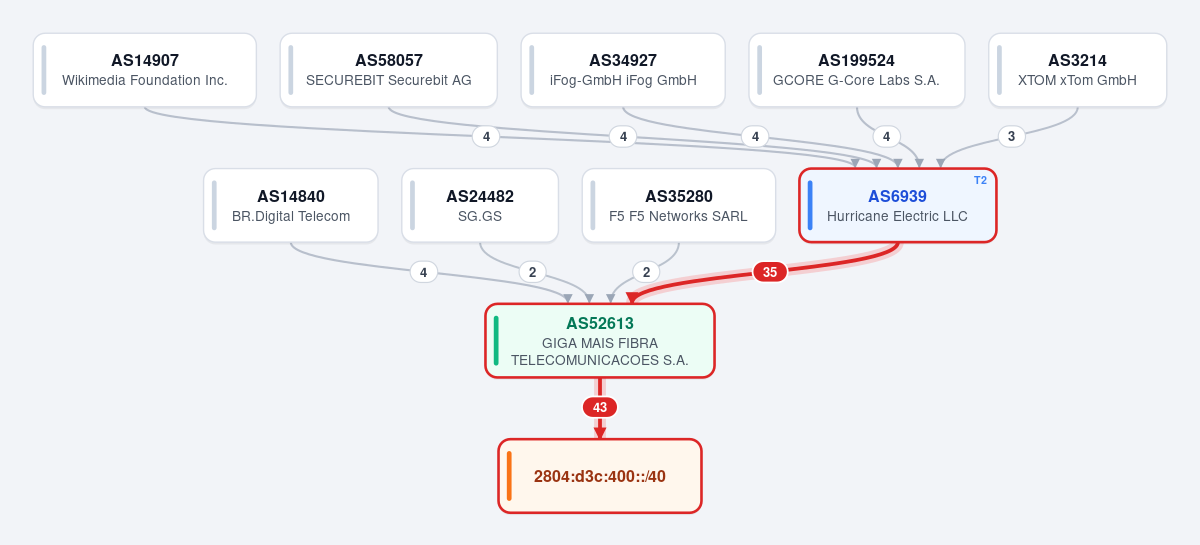
Task: Click the AS58057 SECUREBIT node
Action: pyautogui.click(x=389, y=70)
